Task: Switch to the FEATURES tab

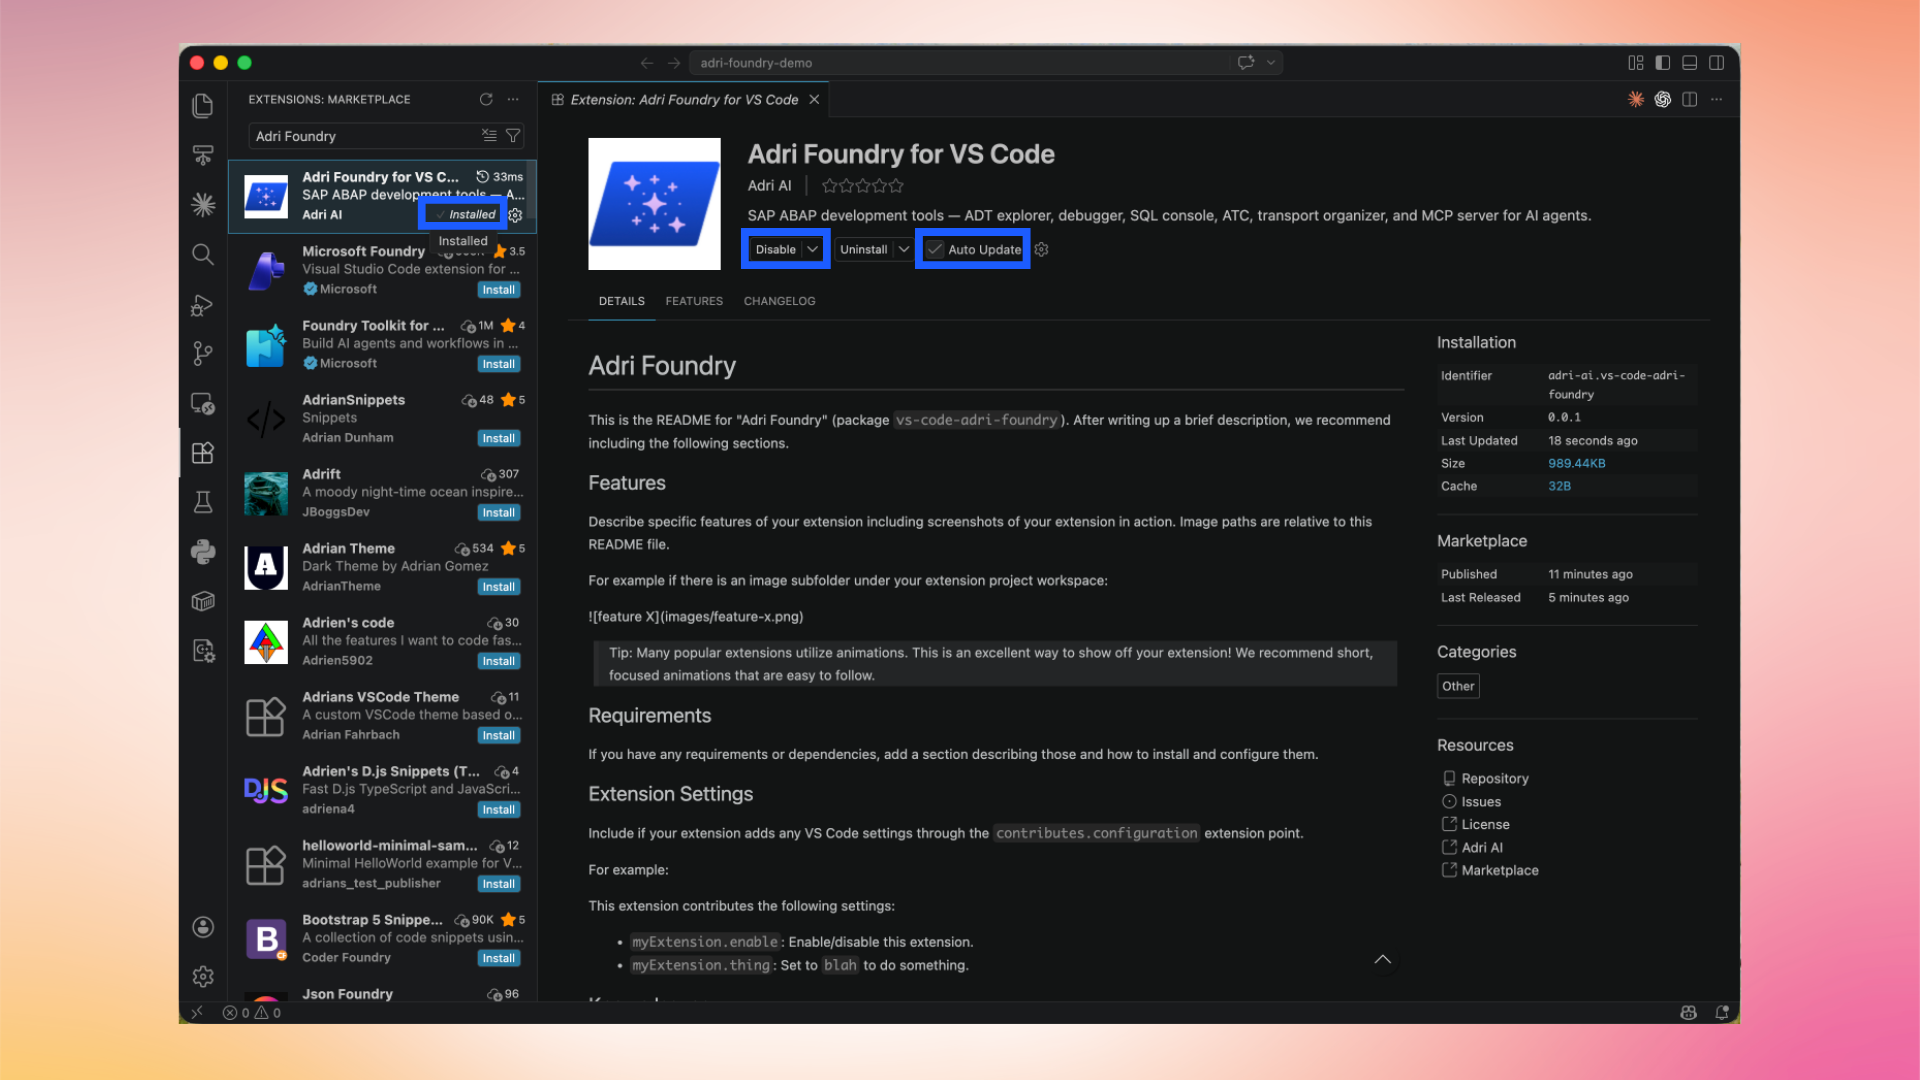Action: tap(694, 300)
